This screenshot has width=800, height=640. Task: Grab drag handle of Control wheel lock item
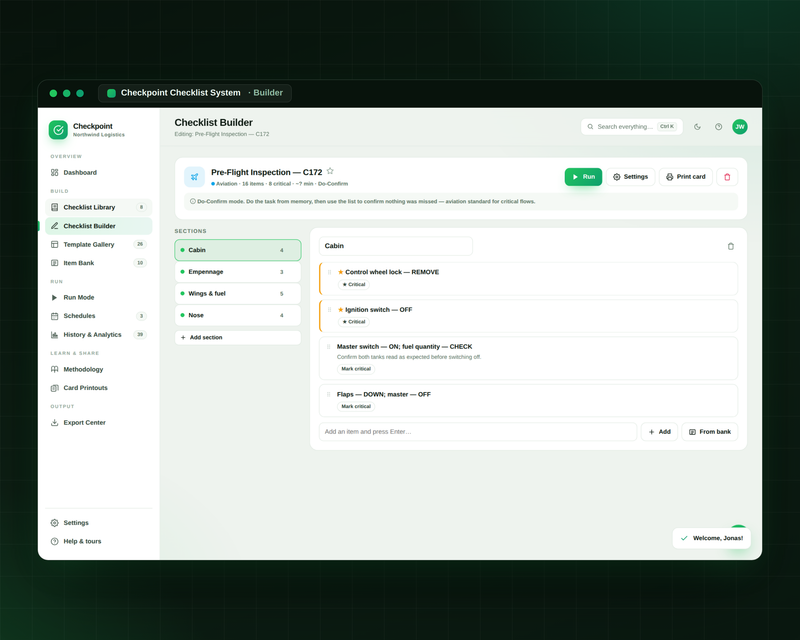(329, 272)
